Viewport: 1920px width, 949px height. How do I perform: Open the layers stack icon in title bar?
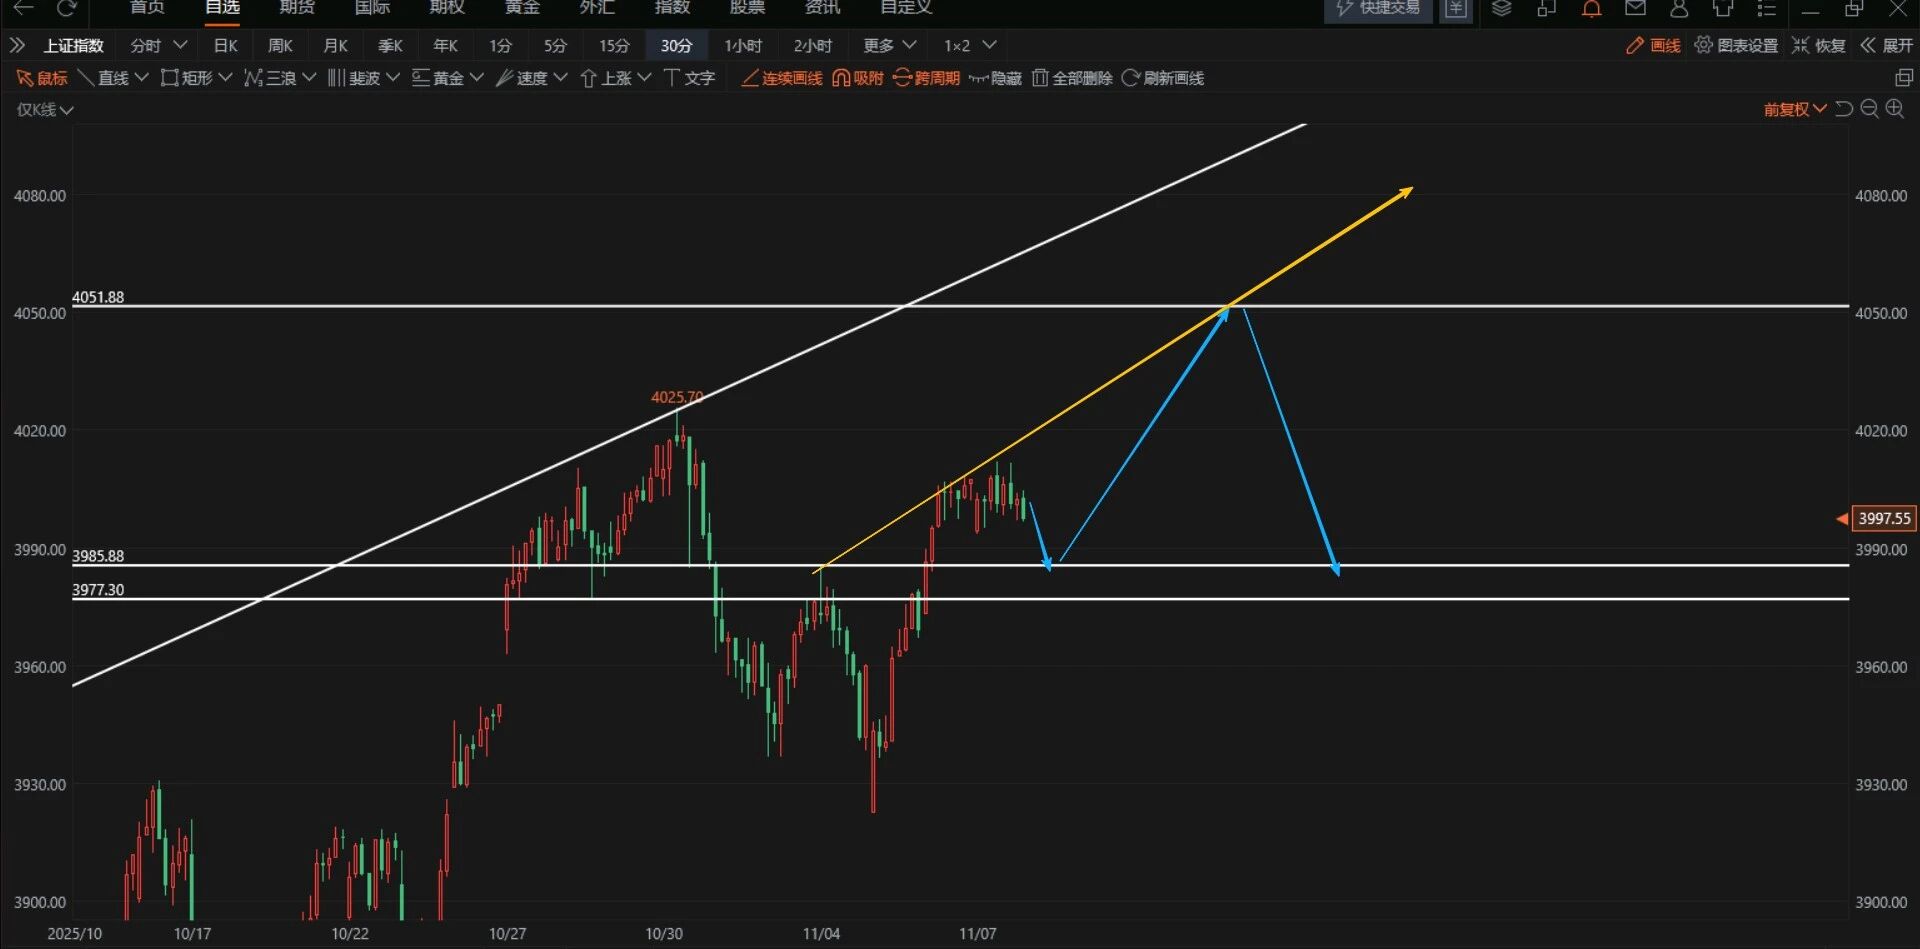1501,8
